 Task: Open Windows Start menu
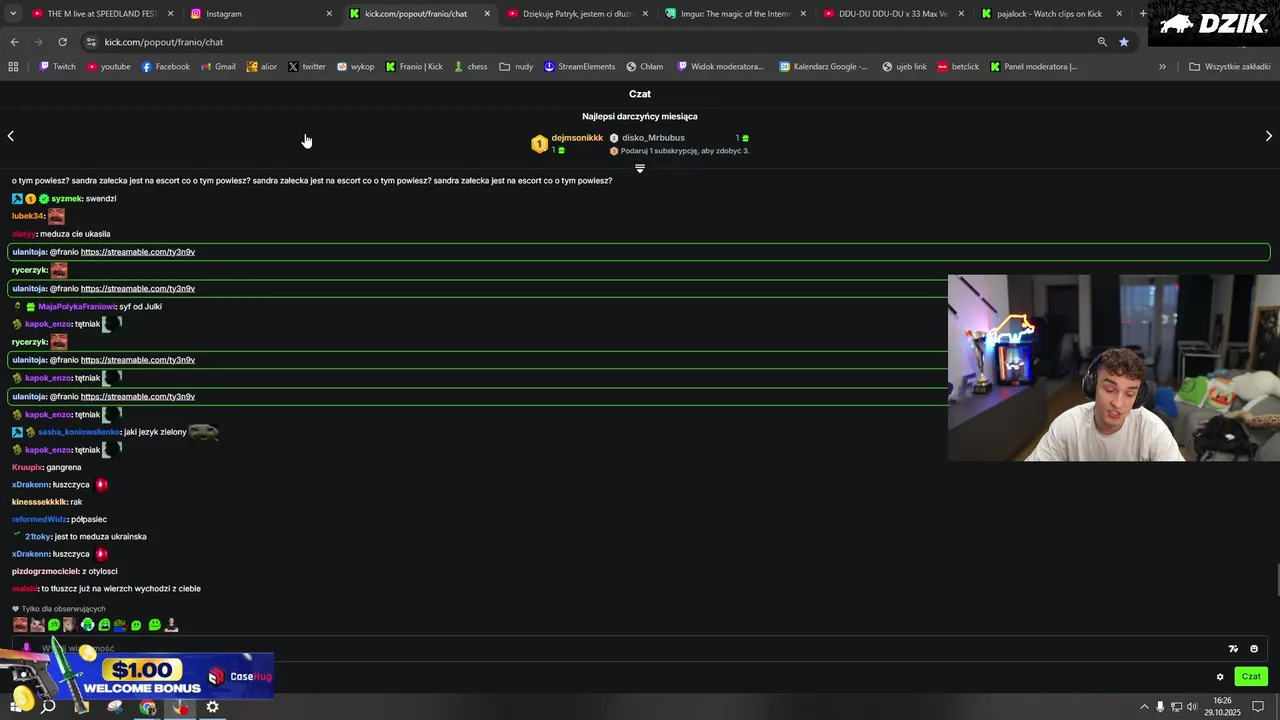pyautogui.click(x=16, y=707)
